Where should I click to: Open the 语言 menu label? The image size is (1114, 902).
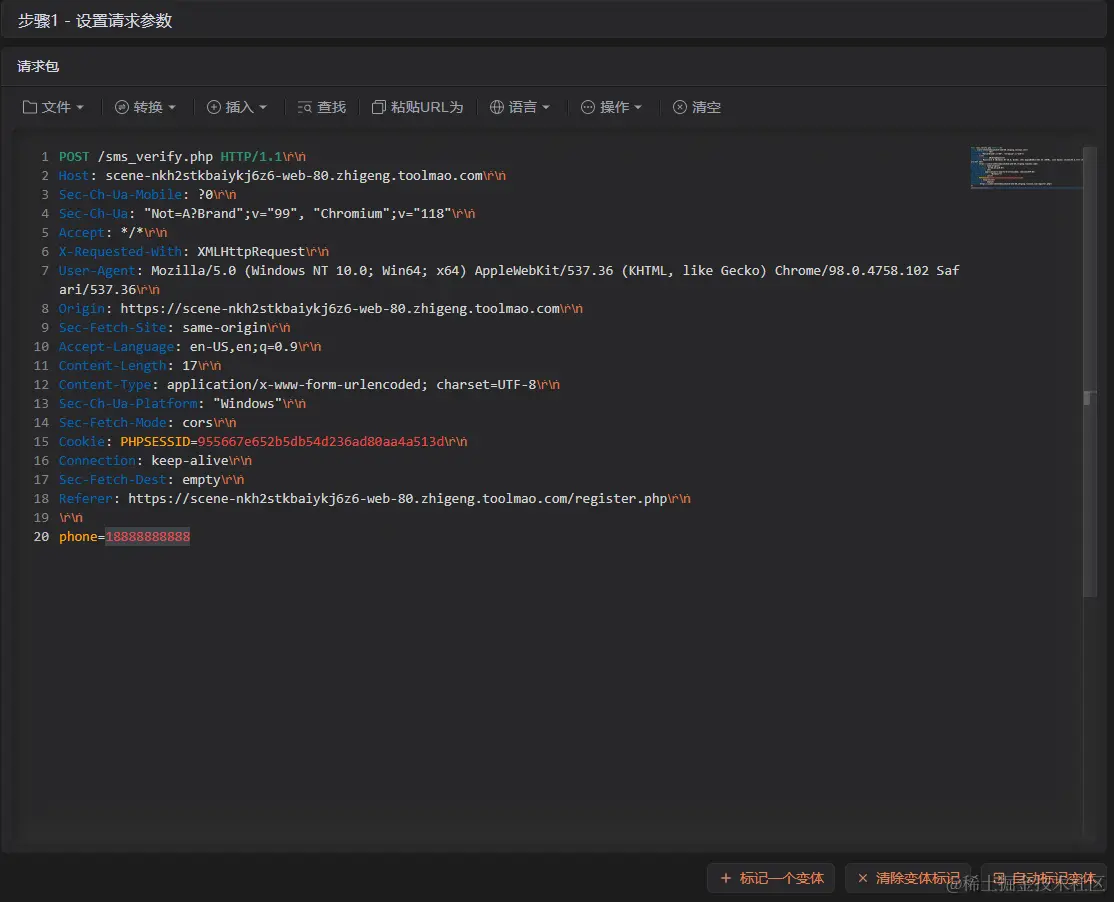(x=522, y=107)
